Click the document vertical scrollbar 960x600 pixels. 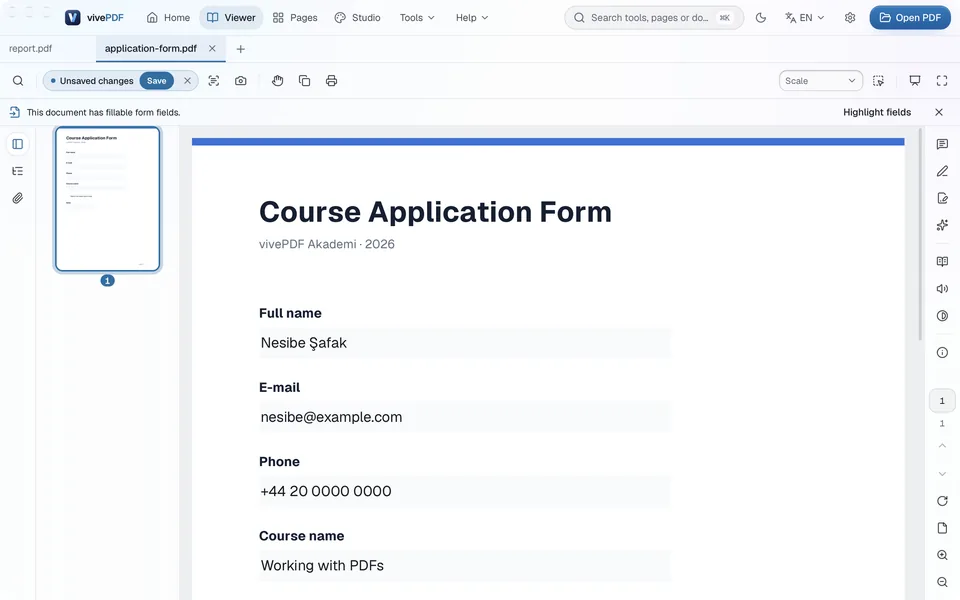(920, 234)
